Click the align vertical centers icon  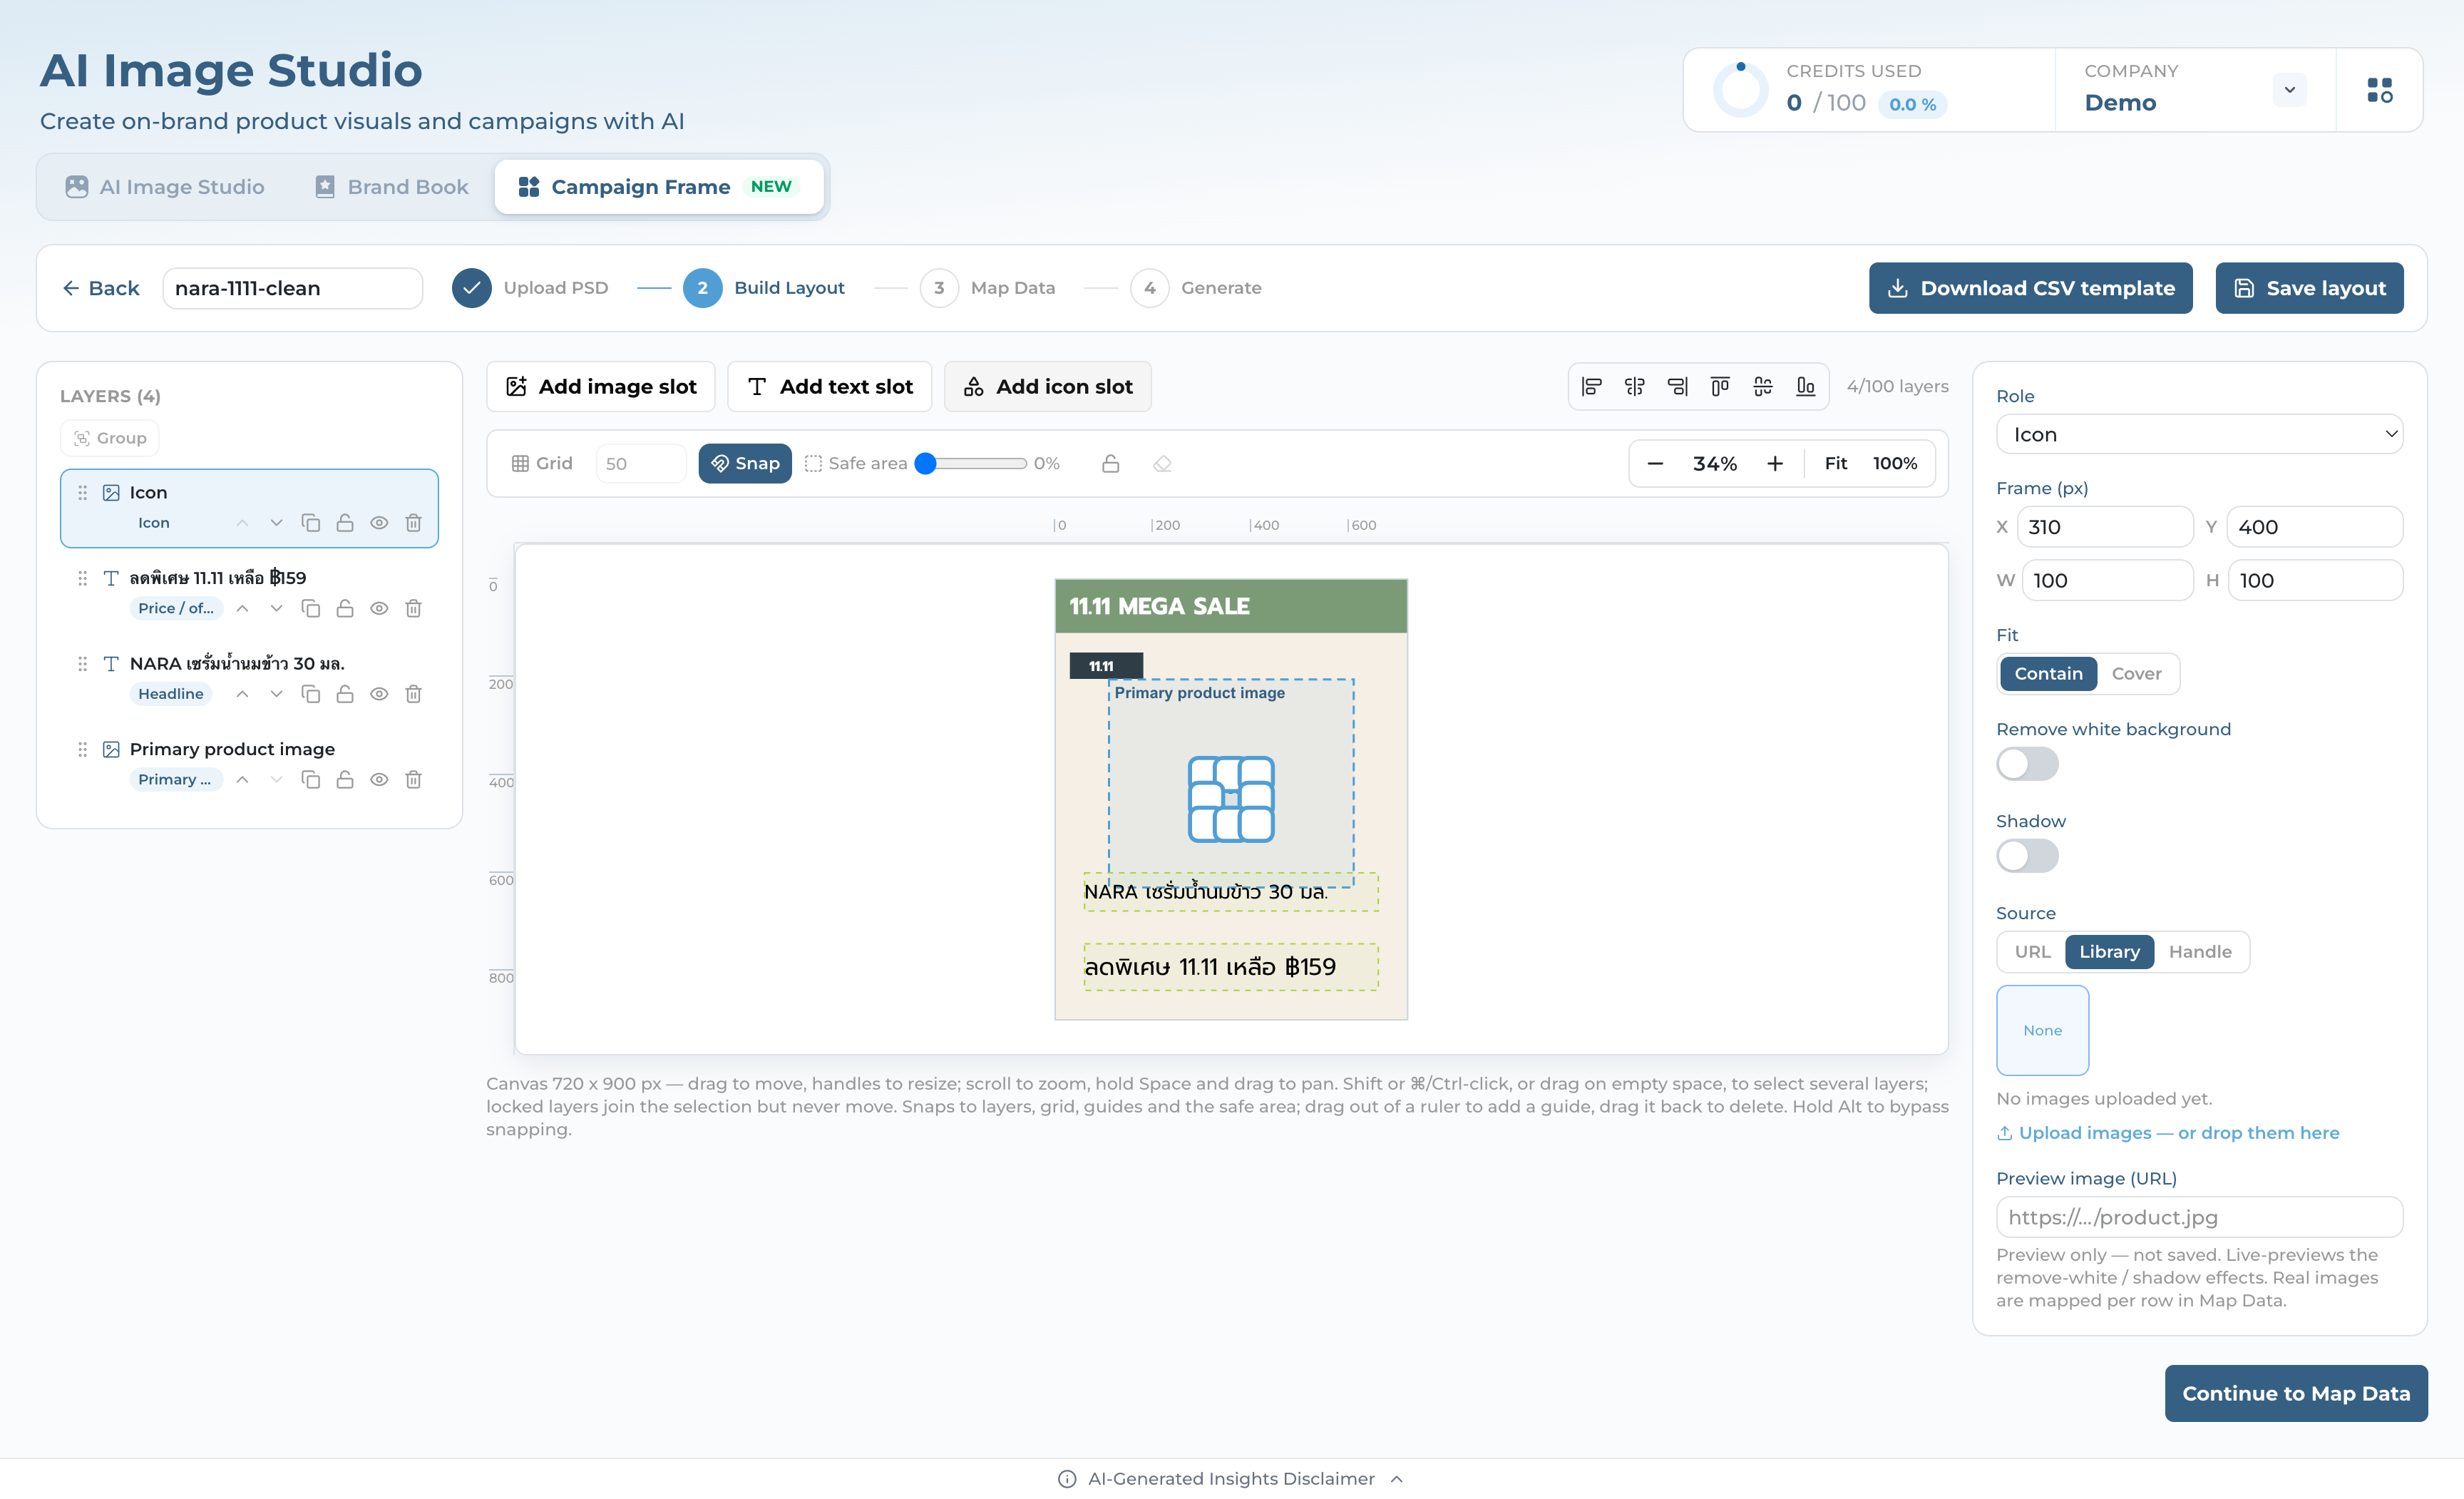[x=1763, y=386]
